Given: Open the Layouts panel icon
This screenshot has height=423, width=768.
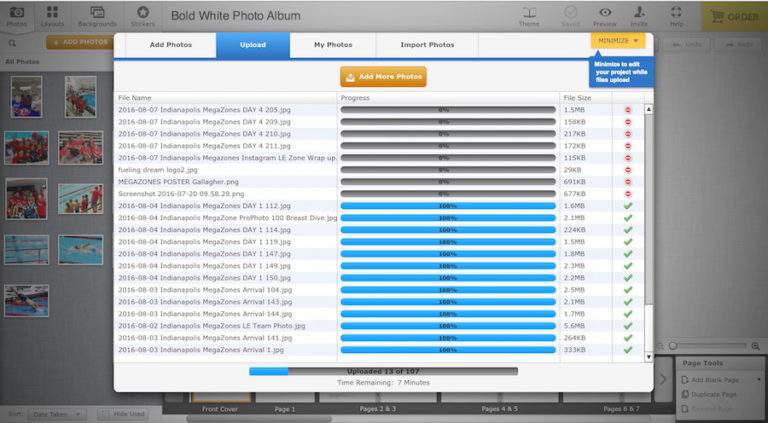Looking at the screenshot, I should pyautogui.click(x=54, y=14).
